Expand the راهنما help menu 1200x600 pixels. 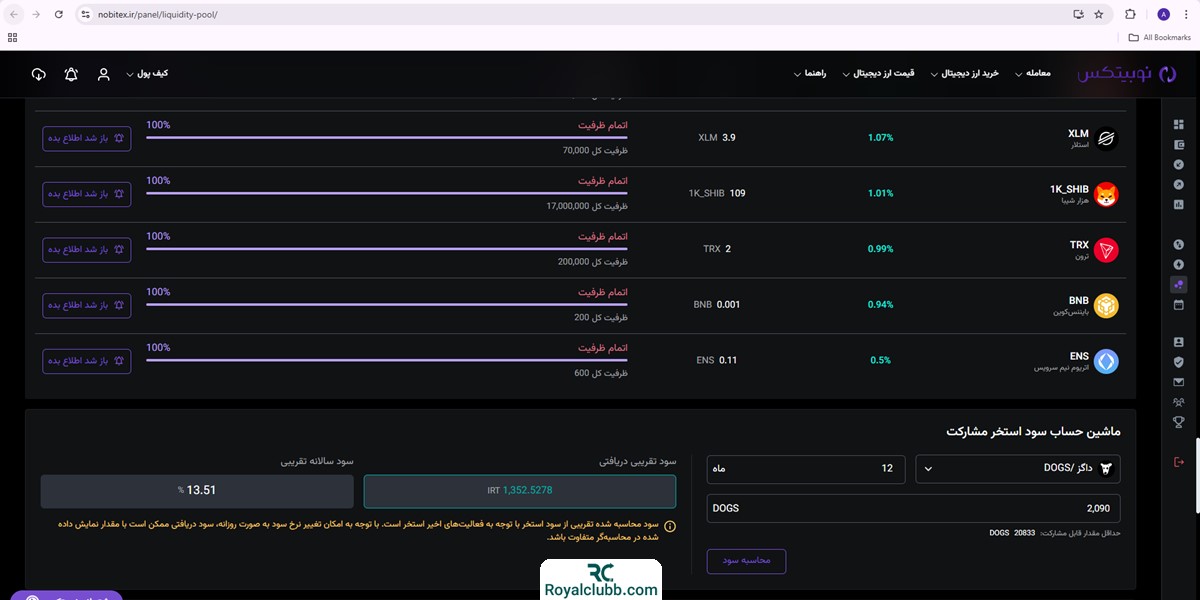coord(810,74)
